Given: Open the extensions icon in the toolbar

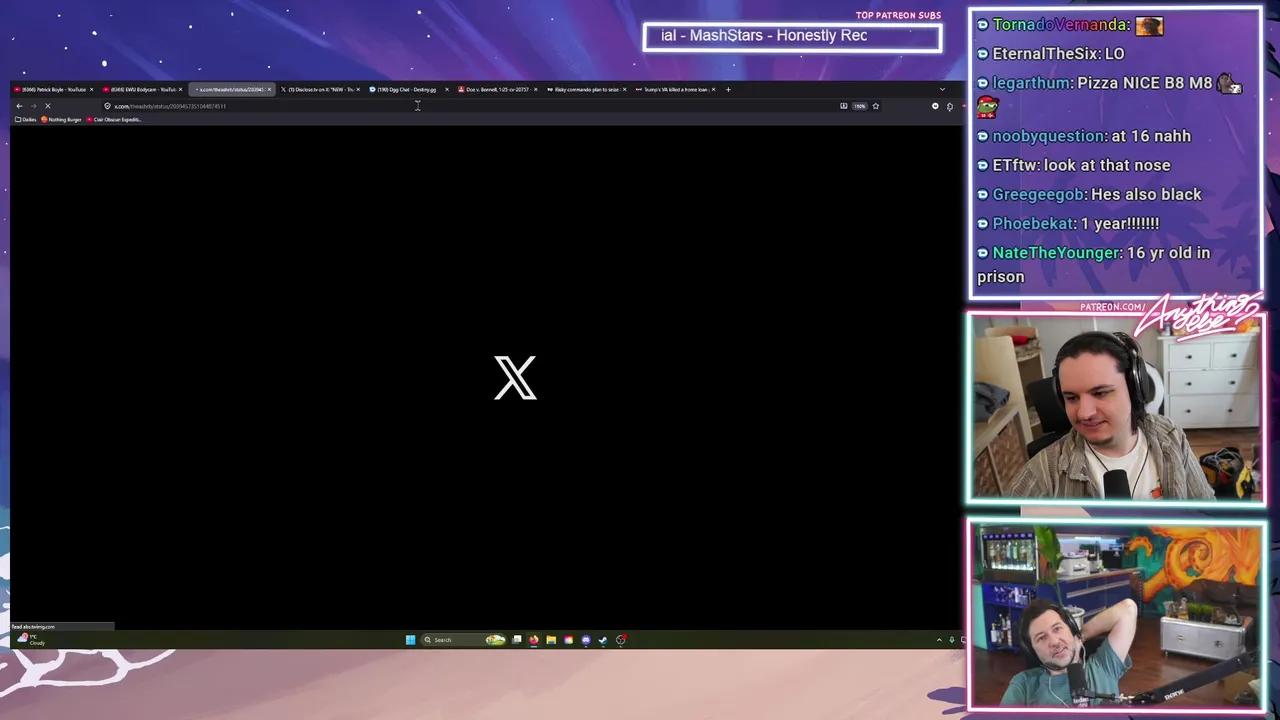Looking at the screenshot, I should tap(950, 106).
